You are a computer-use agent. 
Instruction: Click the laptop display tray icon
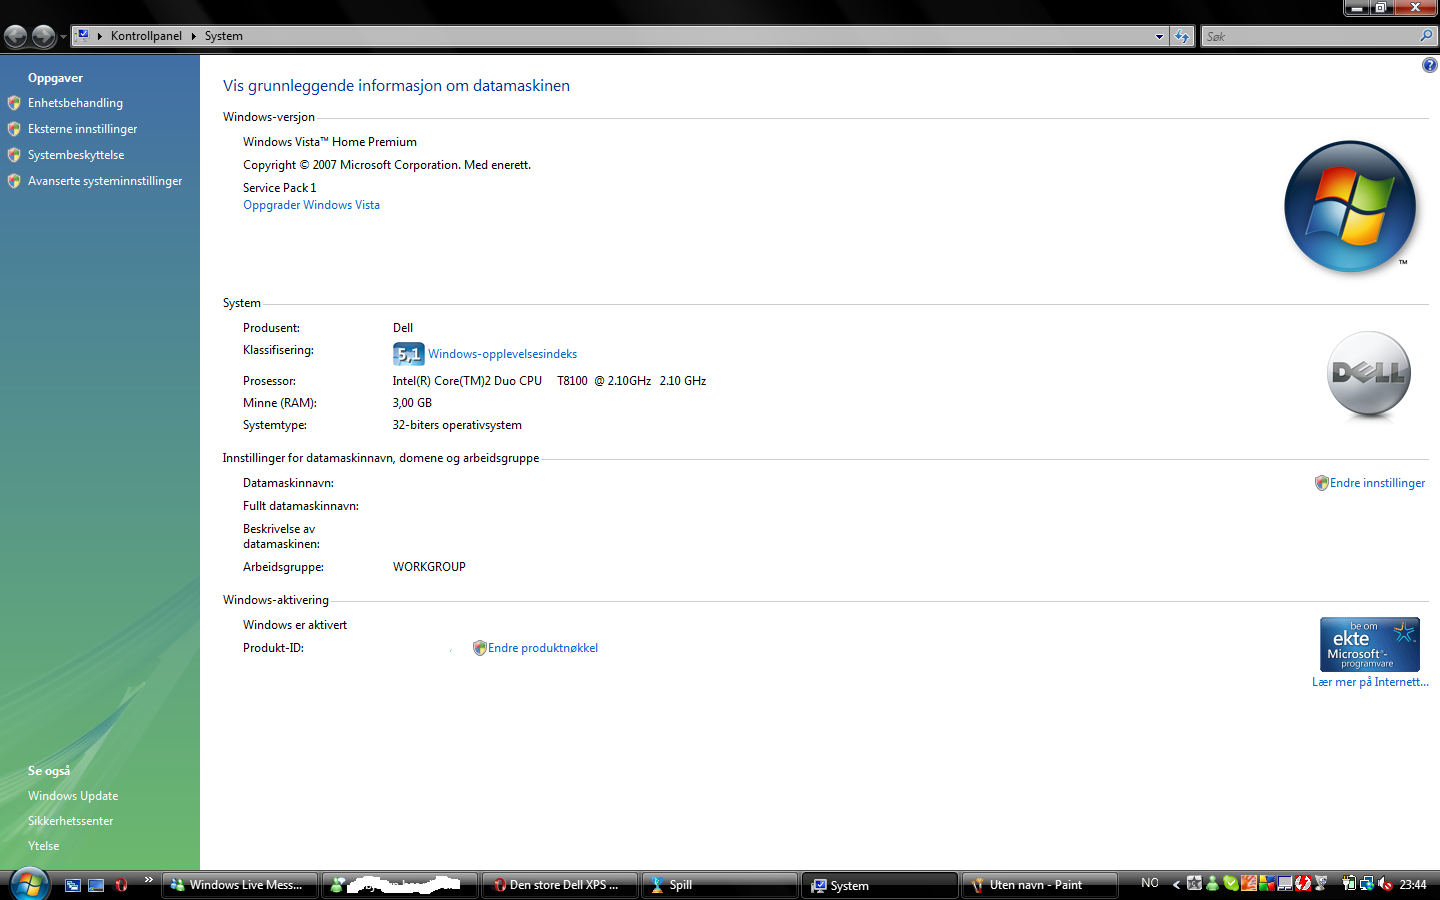(x=1285, y=883)
